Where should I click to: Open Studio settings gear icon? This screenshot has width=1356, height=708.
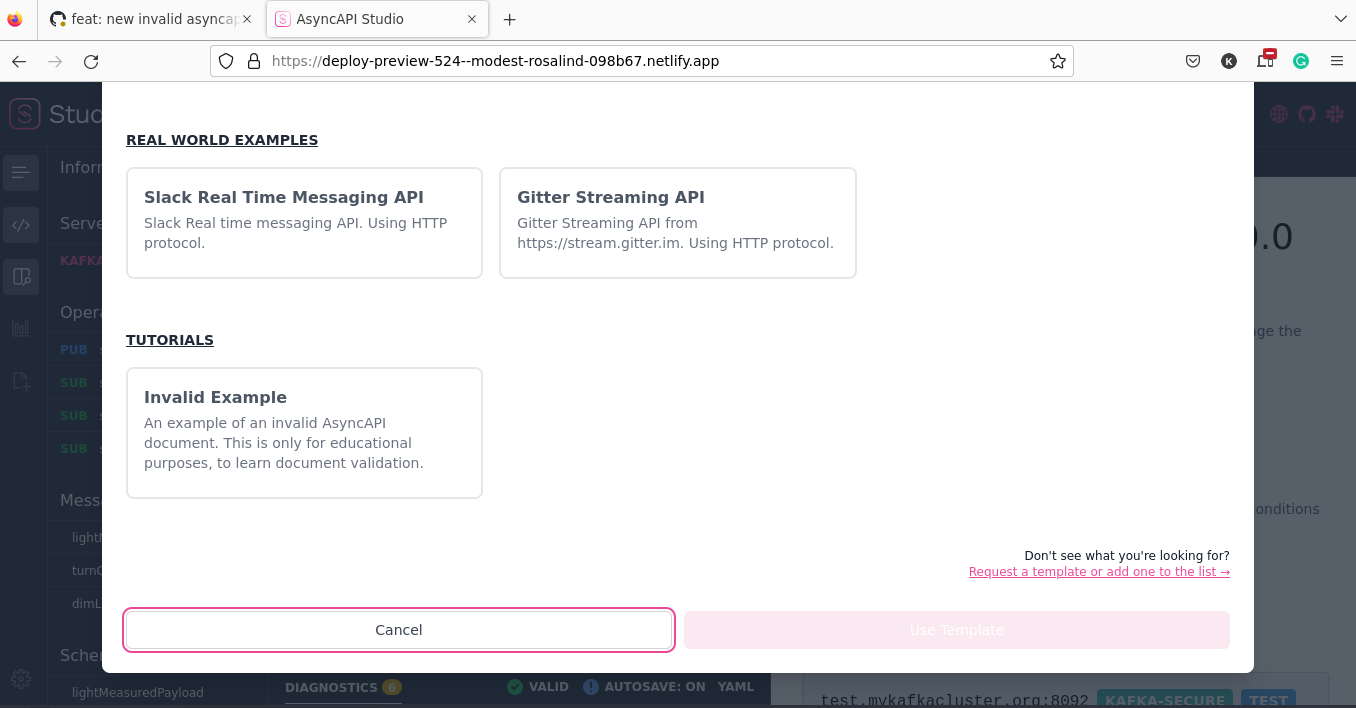pyautogui.click(x=21, y=679)
